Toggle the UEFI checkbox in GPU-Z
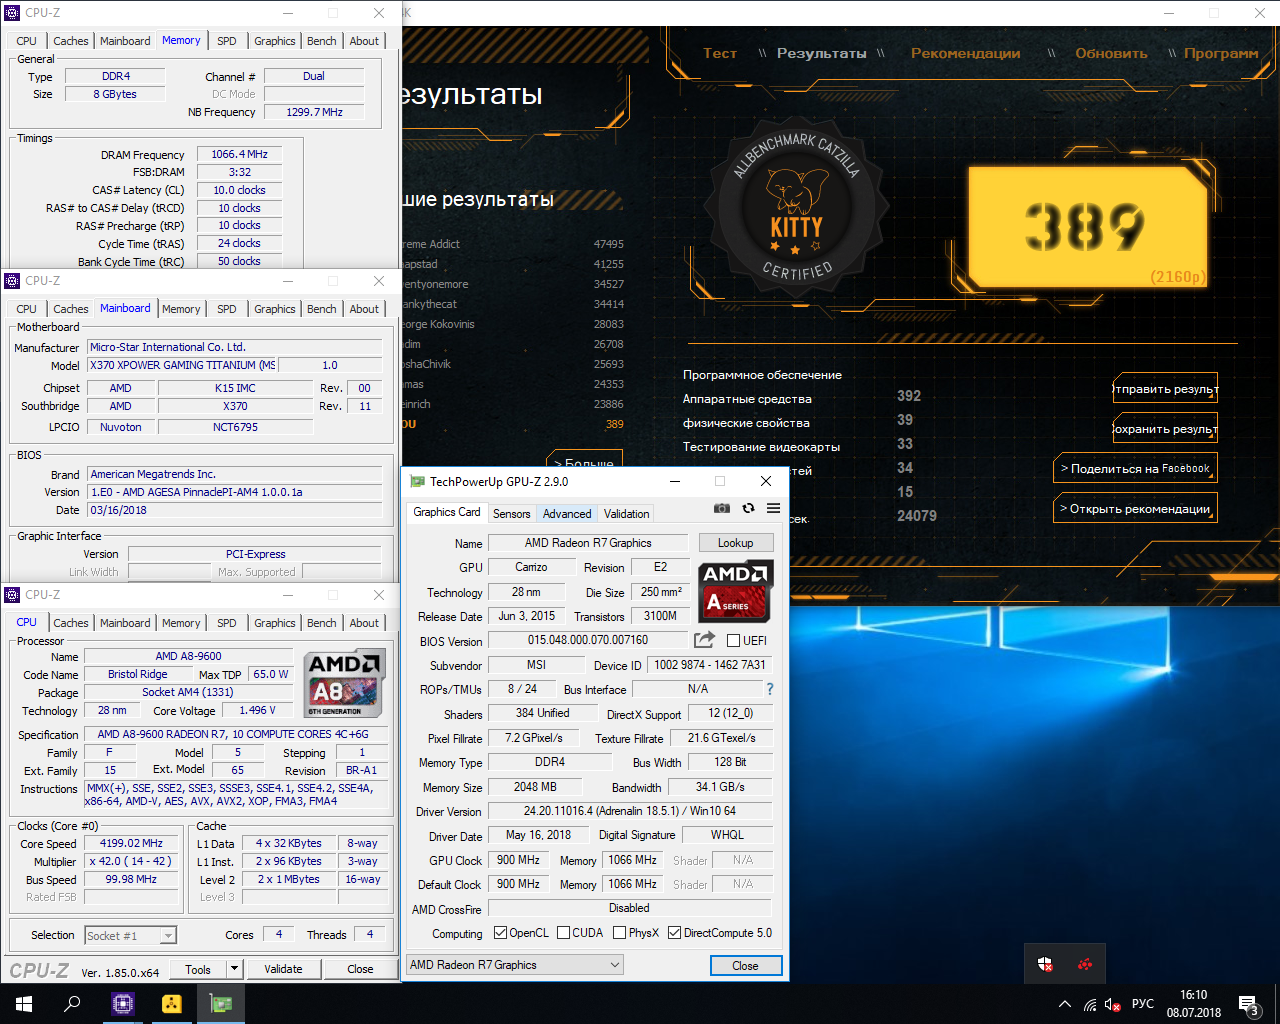The image size is (1280, 1024). (x=733, y=640)
